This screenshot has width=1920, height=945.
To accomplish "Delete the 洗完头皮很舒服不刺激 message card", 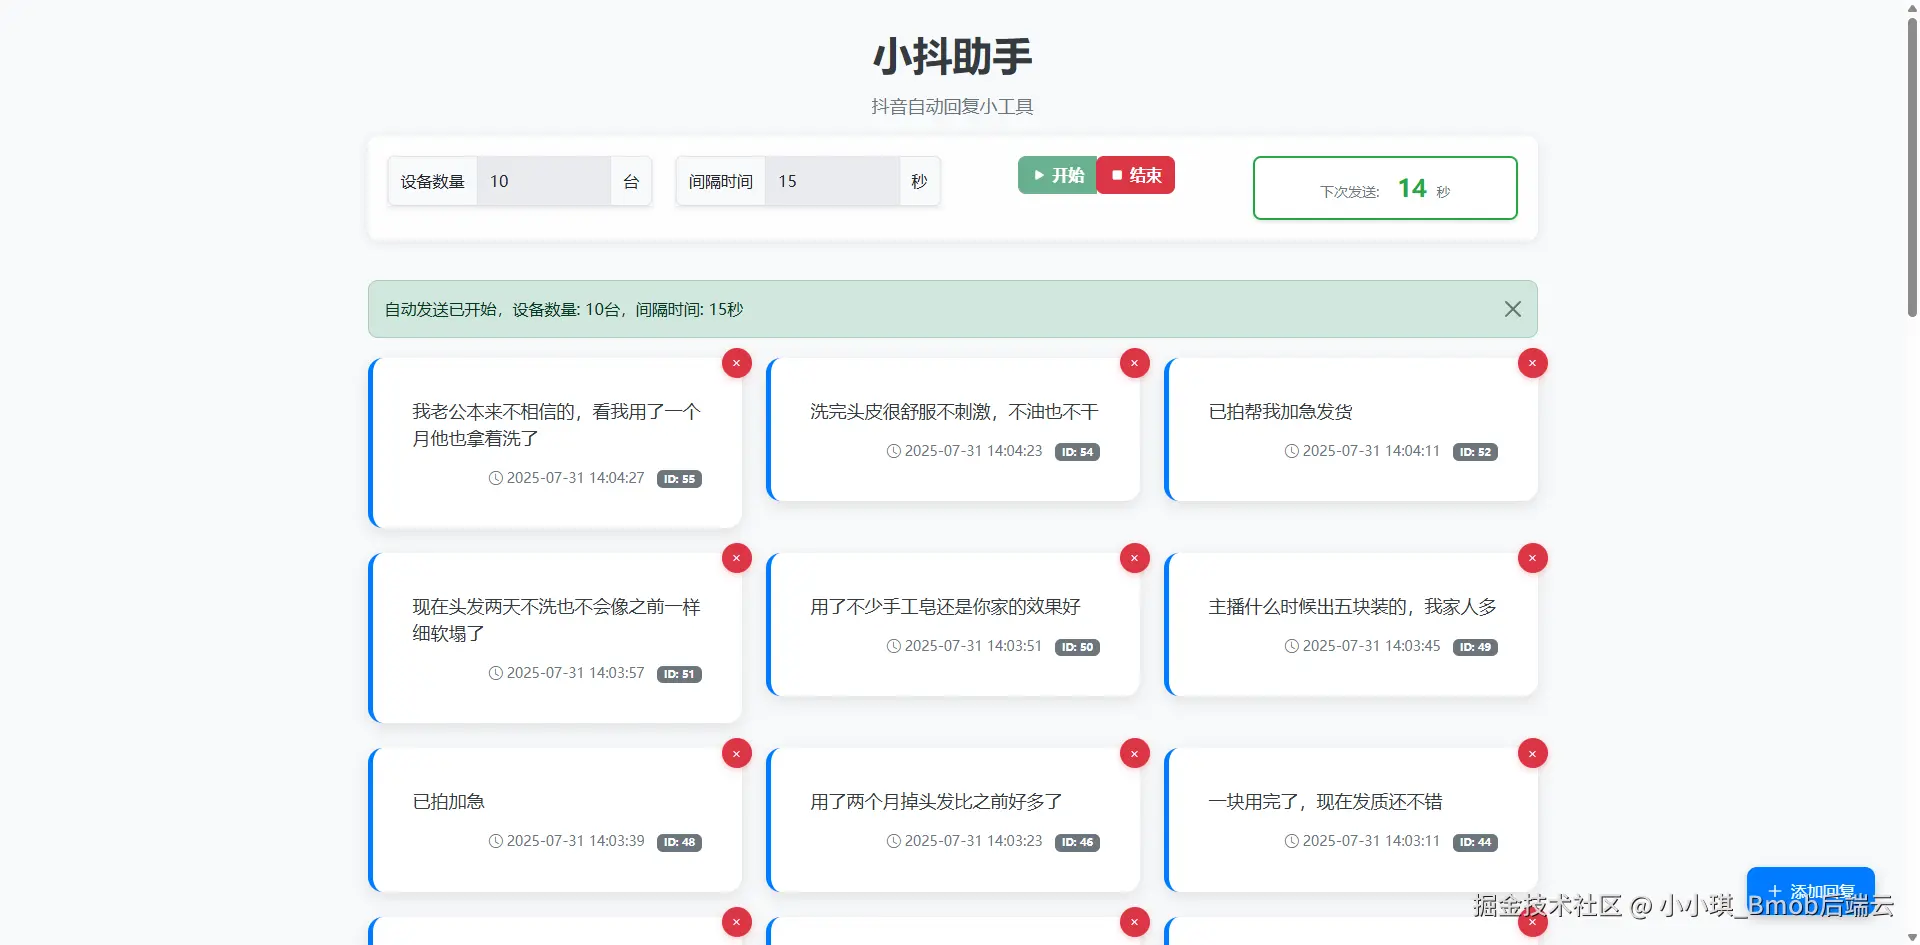I will point(1134,363).
